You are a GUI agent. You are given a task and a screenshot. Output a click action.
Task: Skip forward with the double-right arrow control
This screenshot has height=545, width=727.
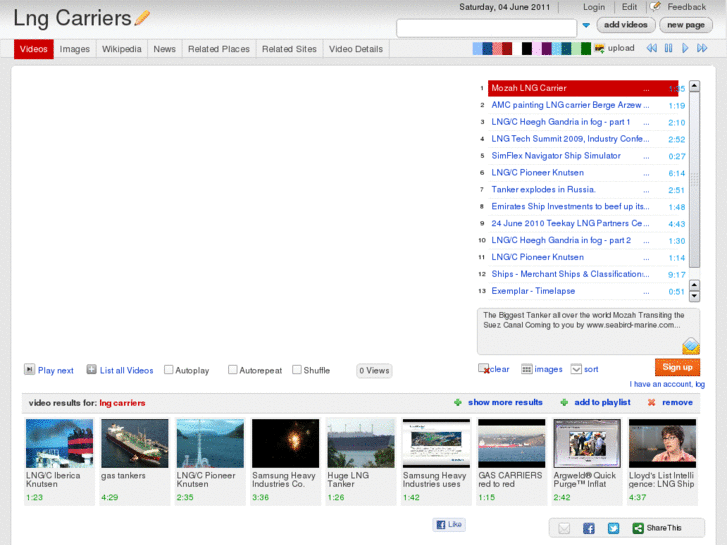(x=702, y=48)
